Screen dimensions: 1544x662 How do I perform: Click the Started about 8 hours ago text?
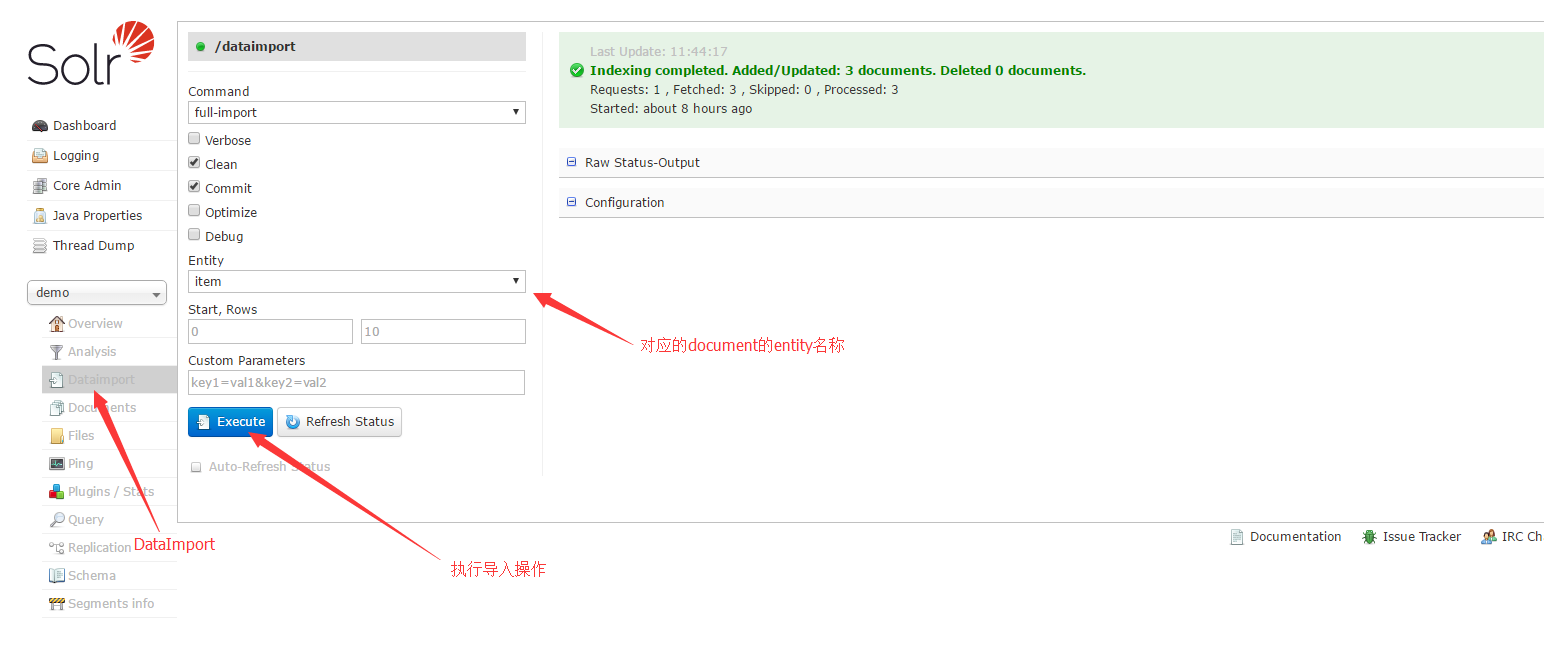point(671,109)
